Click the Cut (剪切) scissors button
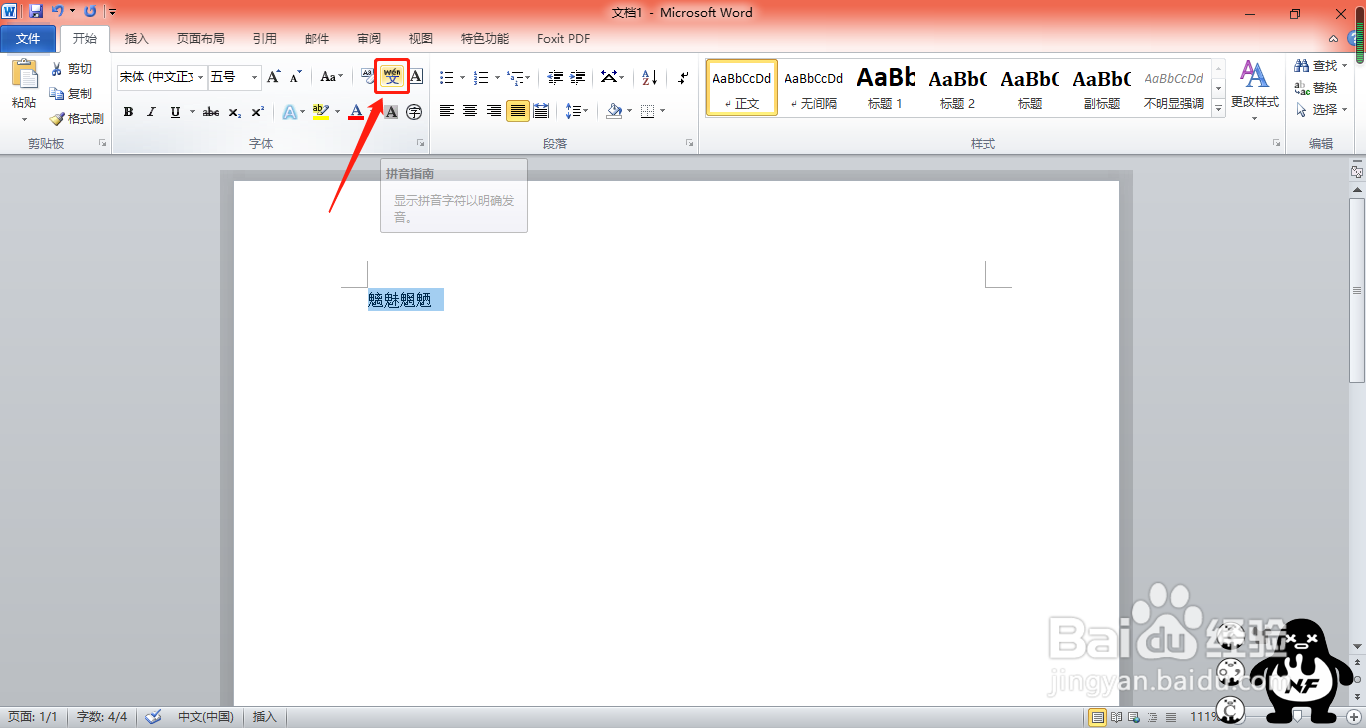The height and width of the screenshot is (728, 1366). pos(71,69)
